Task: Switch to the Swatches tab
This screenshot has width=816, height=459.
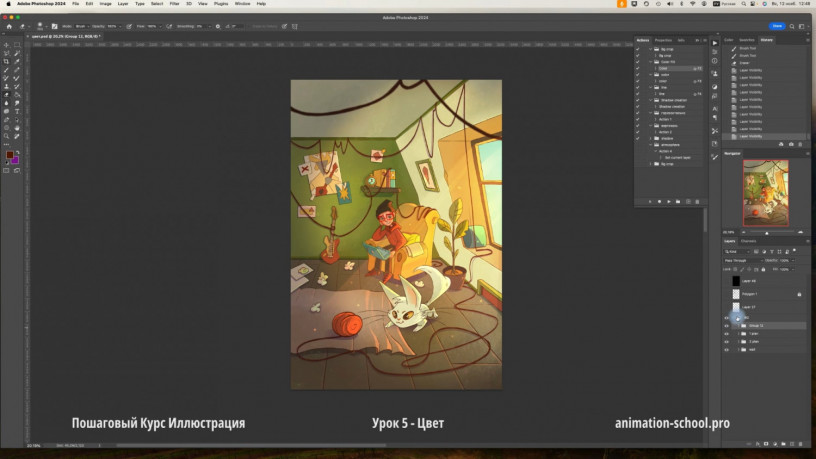Action: [747, 40]
